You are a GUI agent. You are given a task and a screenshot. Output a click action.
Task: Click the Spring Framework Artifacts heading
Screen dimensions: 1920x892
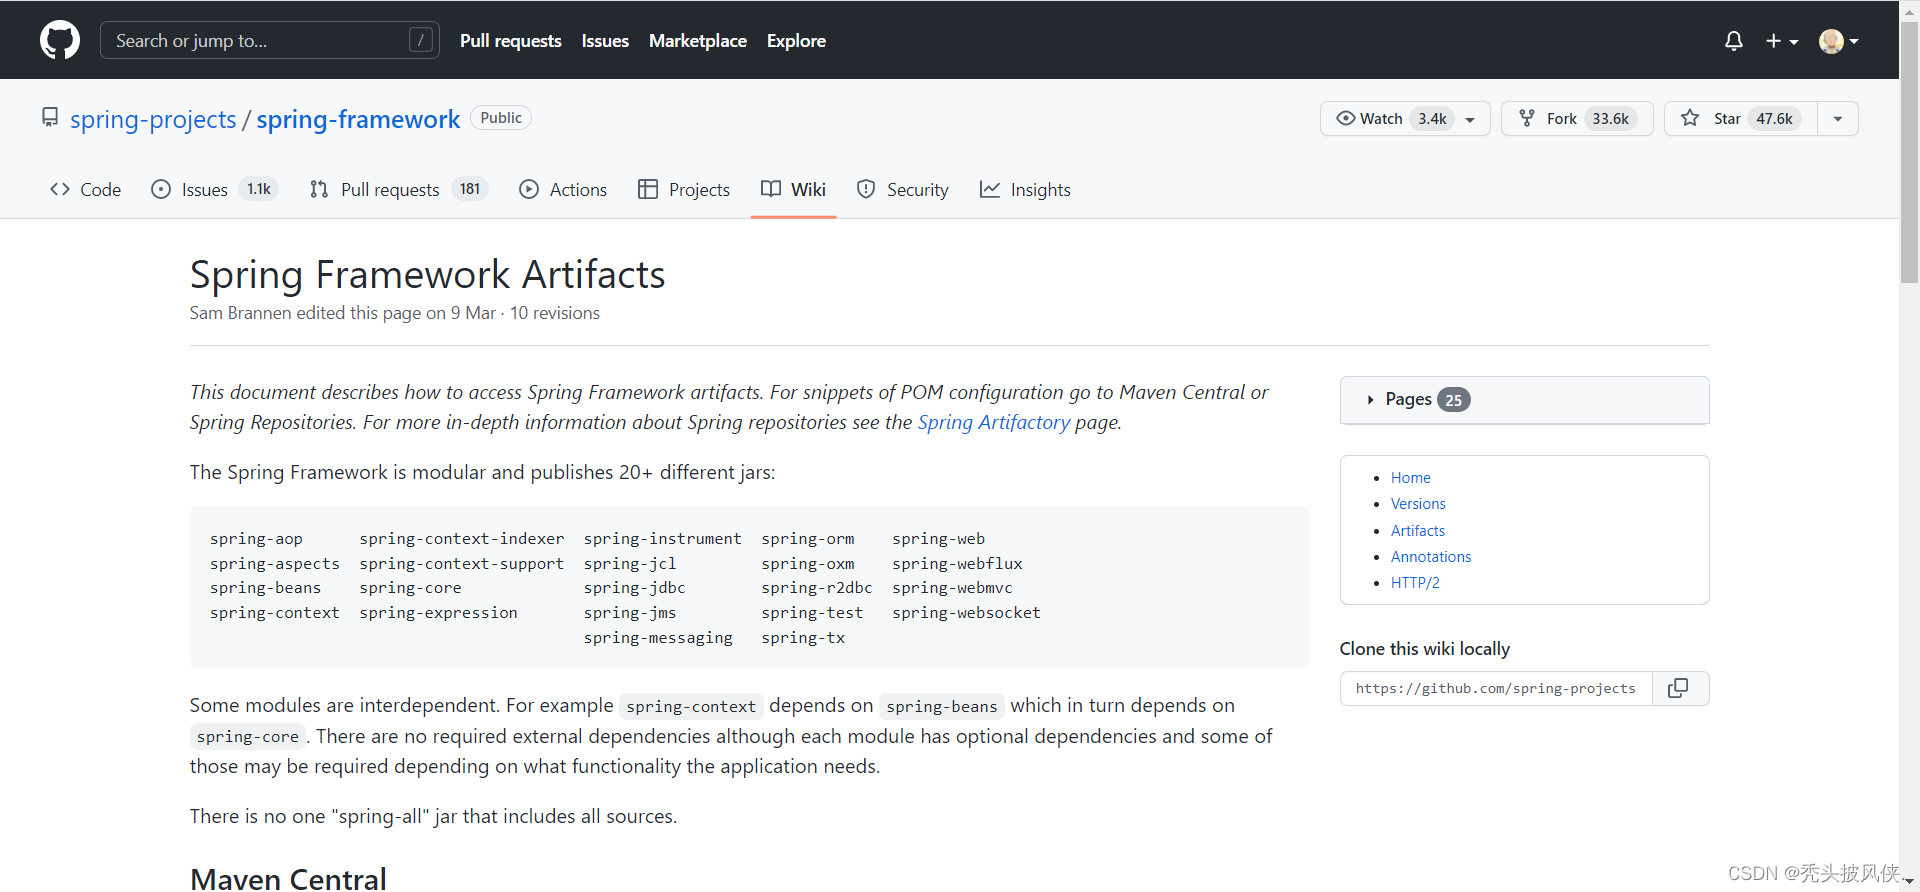(x=428, y=274)
